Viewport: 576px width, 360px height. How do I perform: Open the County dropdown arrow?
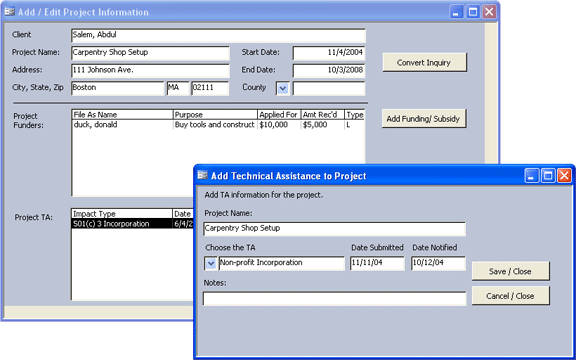[x=282, y=89]
